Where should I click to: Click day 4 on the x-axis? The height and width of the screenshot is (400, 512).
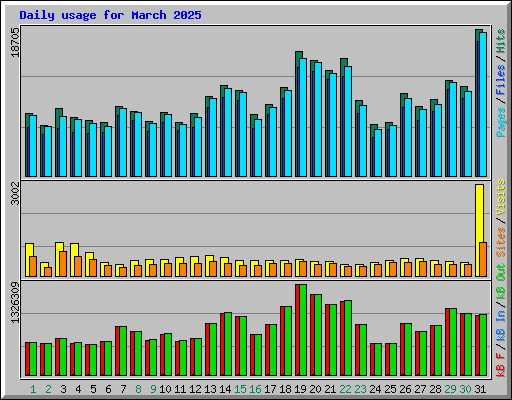[x=78, y=389]
